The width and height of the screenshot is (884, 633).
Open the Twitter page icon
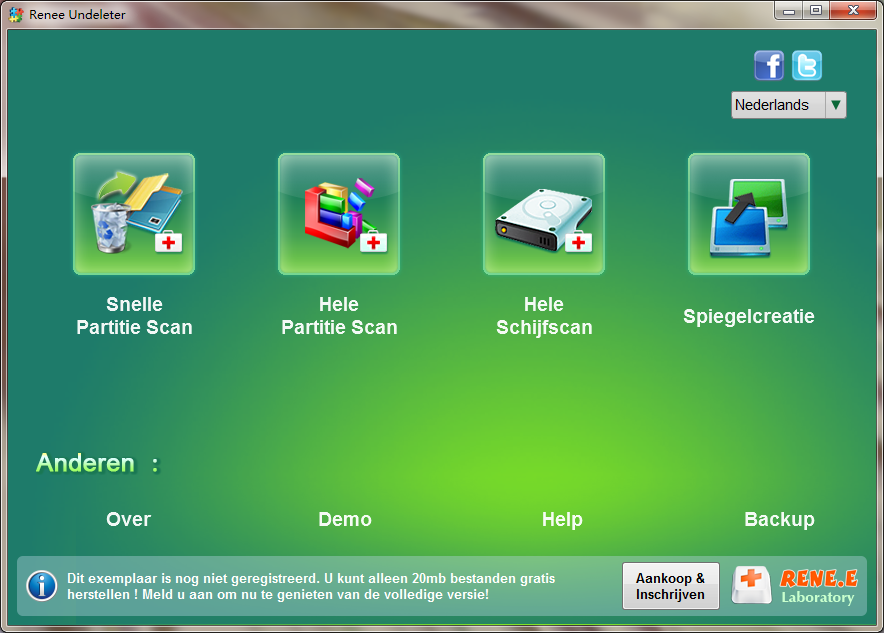coord(806,66)
